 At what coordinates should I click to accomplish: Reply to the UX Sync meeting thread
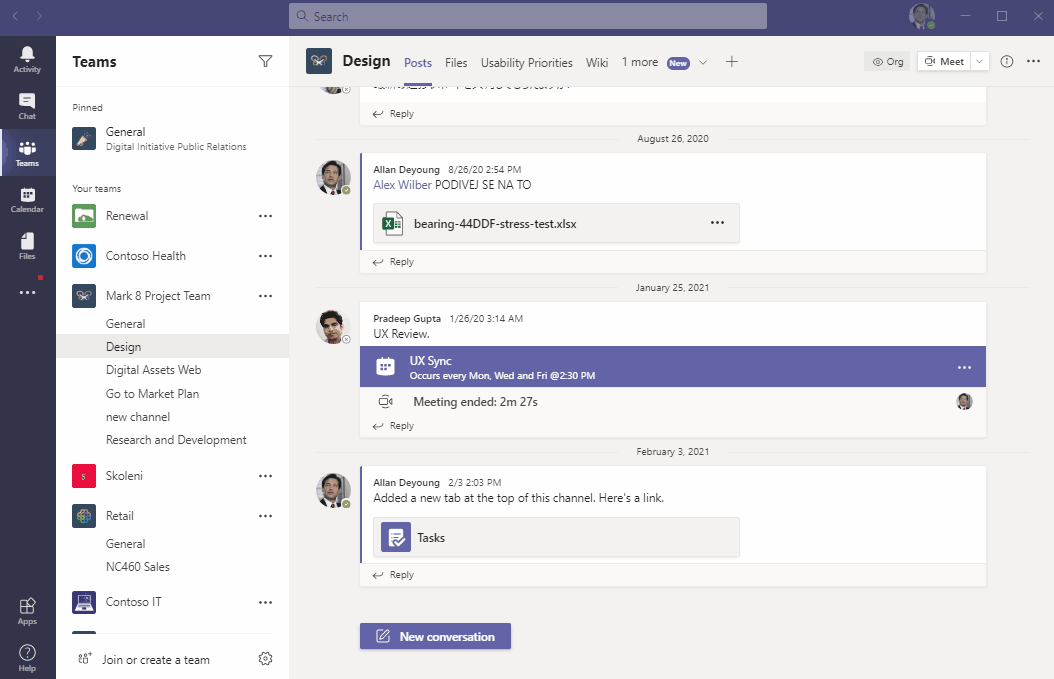coord(394,426)
